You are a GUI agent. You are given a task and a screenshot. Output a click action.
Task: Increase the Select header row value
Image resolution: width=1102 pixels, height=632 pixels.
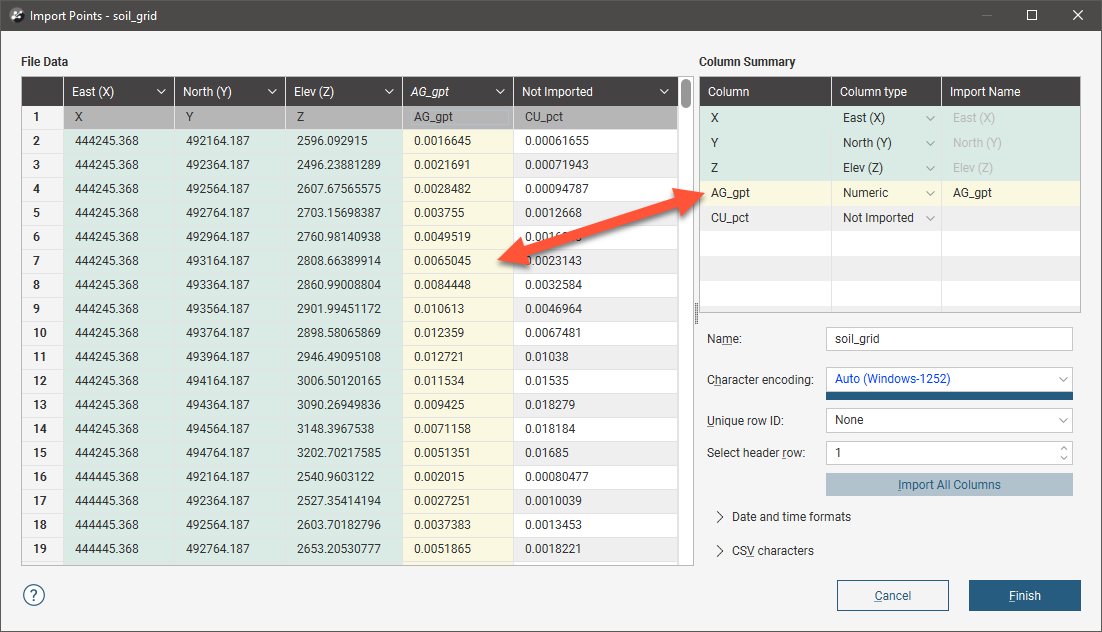(x=1064, y=448)
